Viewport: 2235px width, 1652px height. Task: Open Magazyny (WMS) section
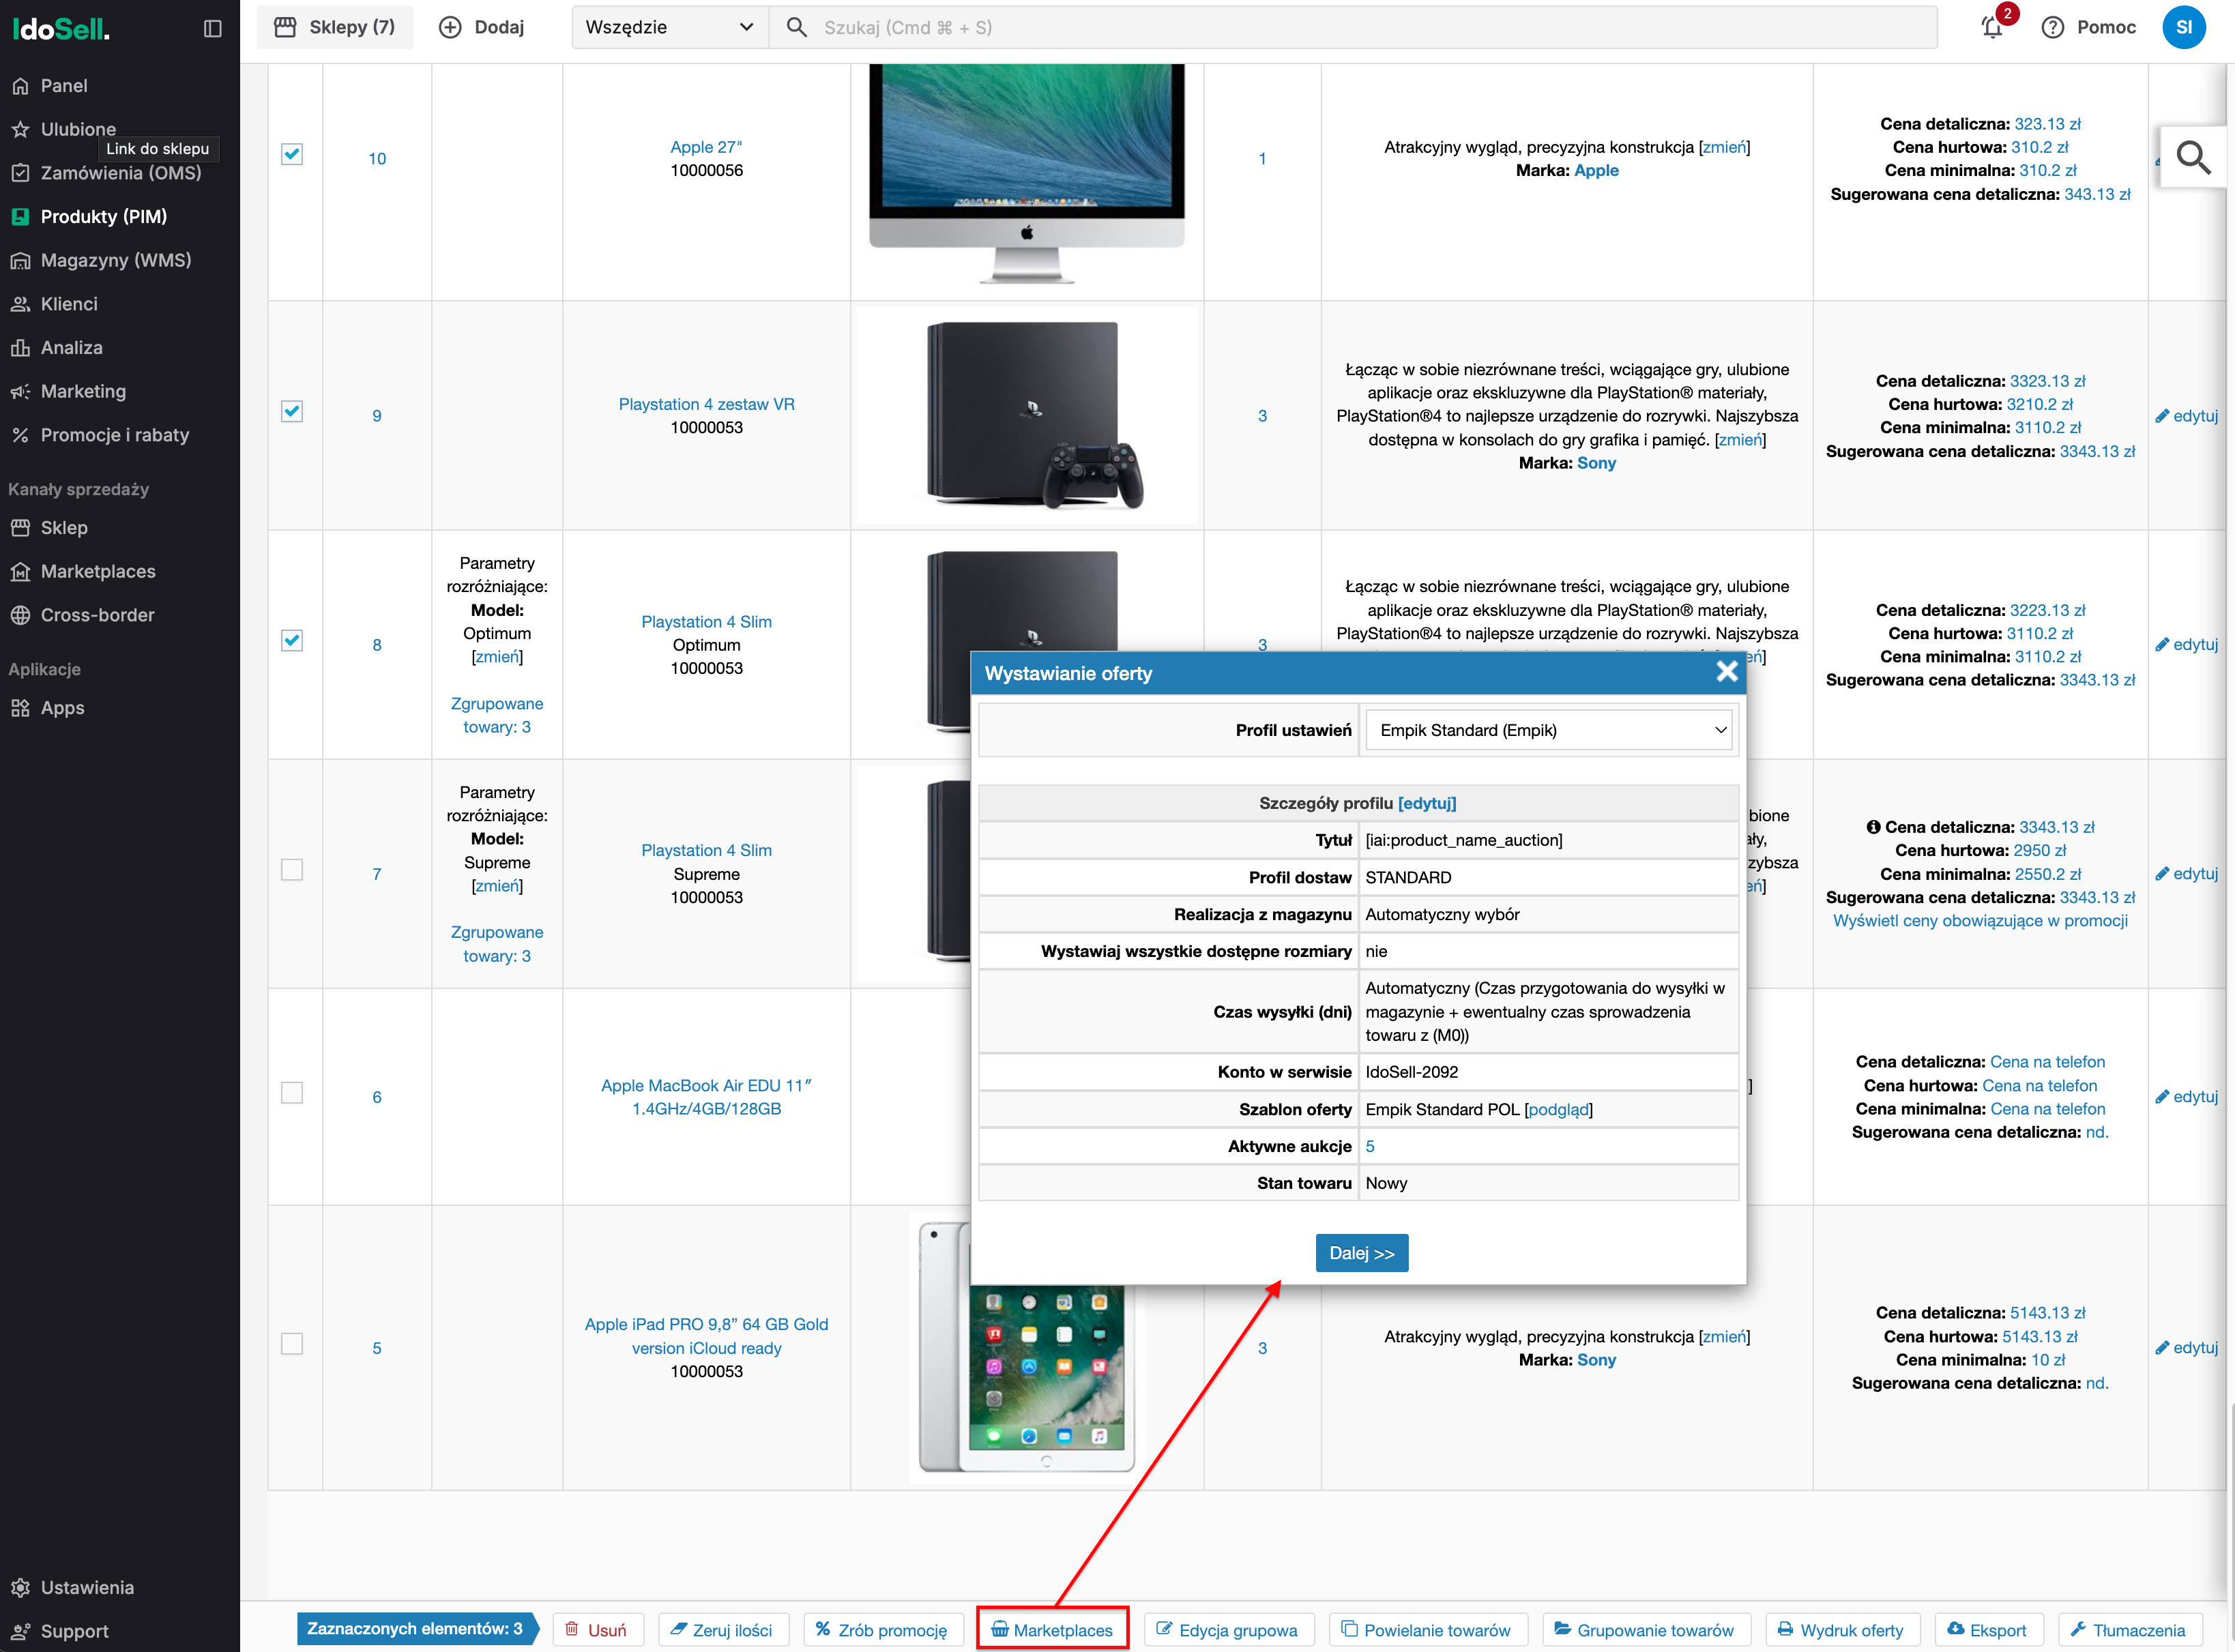115,260
